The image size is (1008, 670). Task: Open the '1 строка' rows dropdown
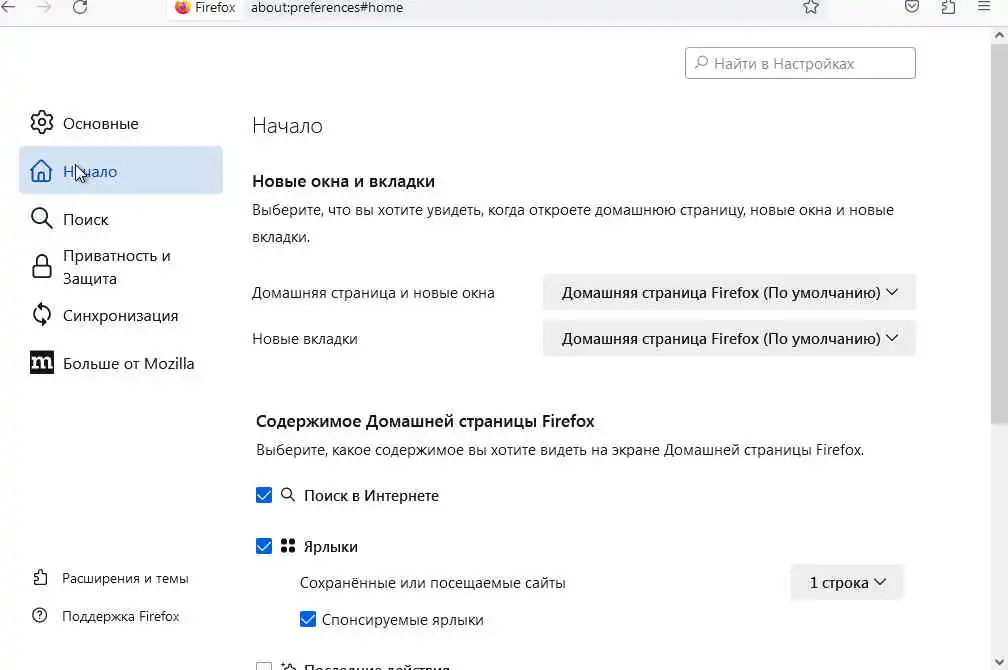[x=847, y=583]
